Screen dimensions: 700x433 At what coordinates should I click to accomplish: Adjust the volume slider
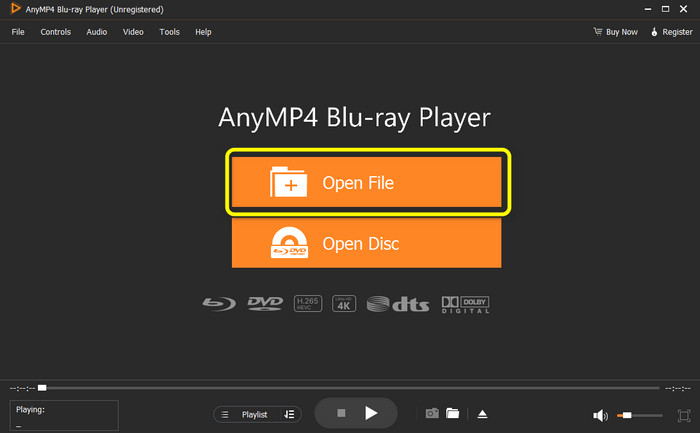pos(640,416)
